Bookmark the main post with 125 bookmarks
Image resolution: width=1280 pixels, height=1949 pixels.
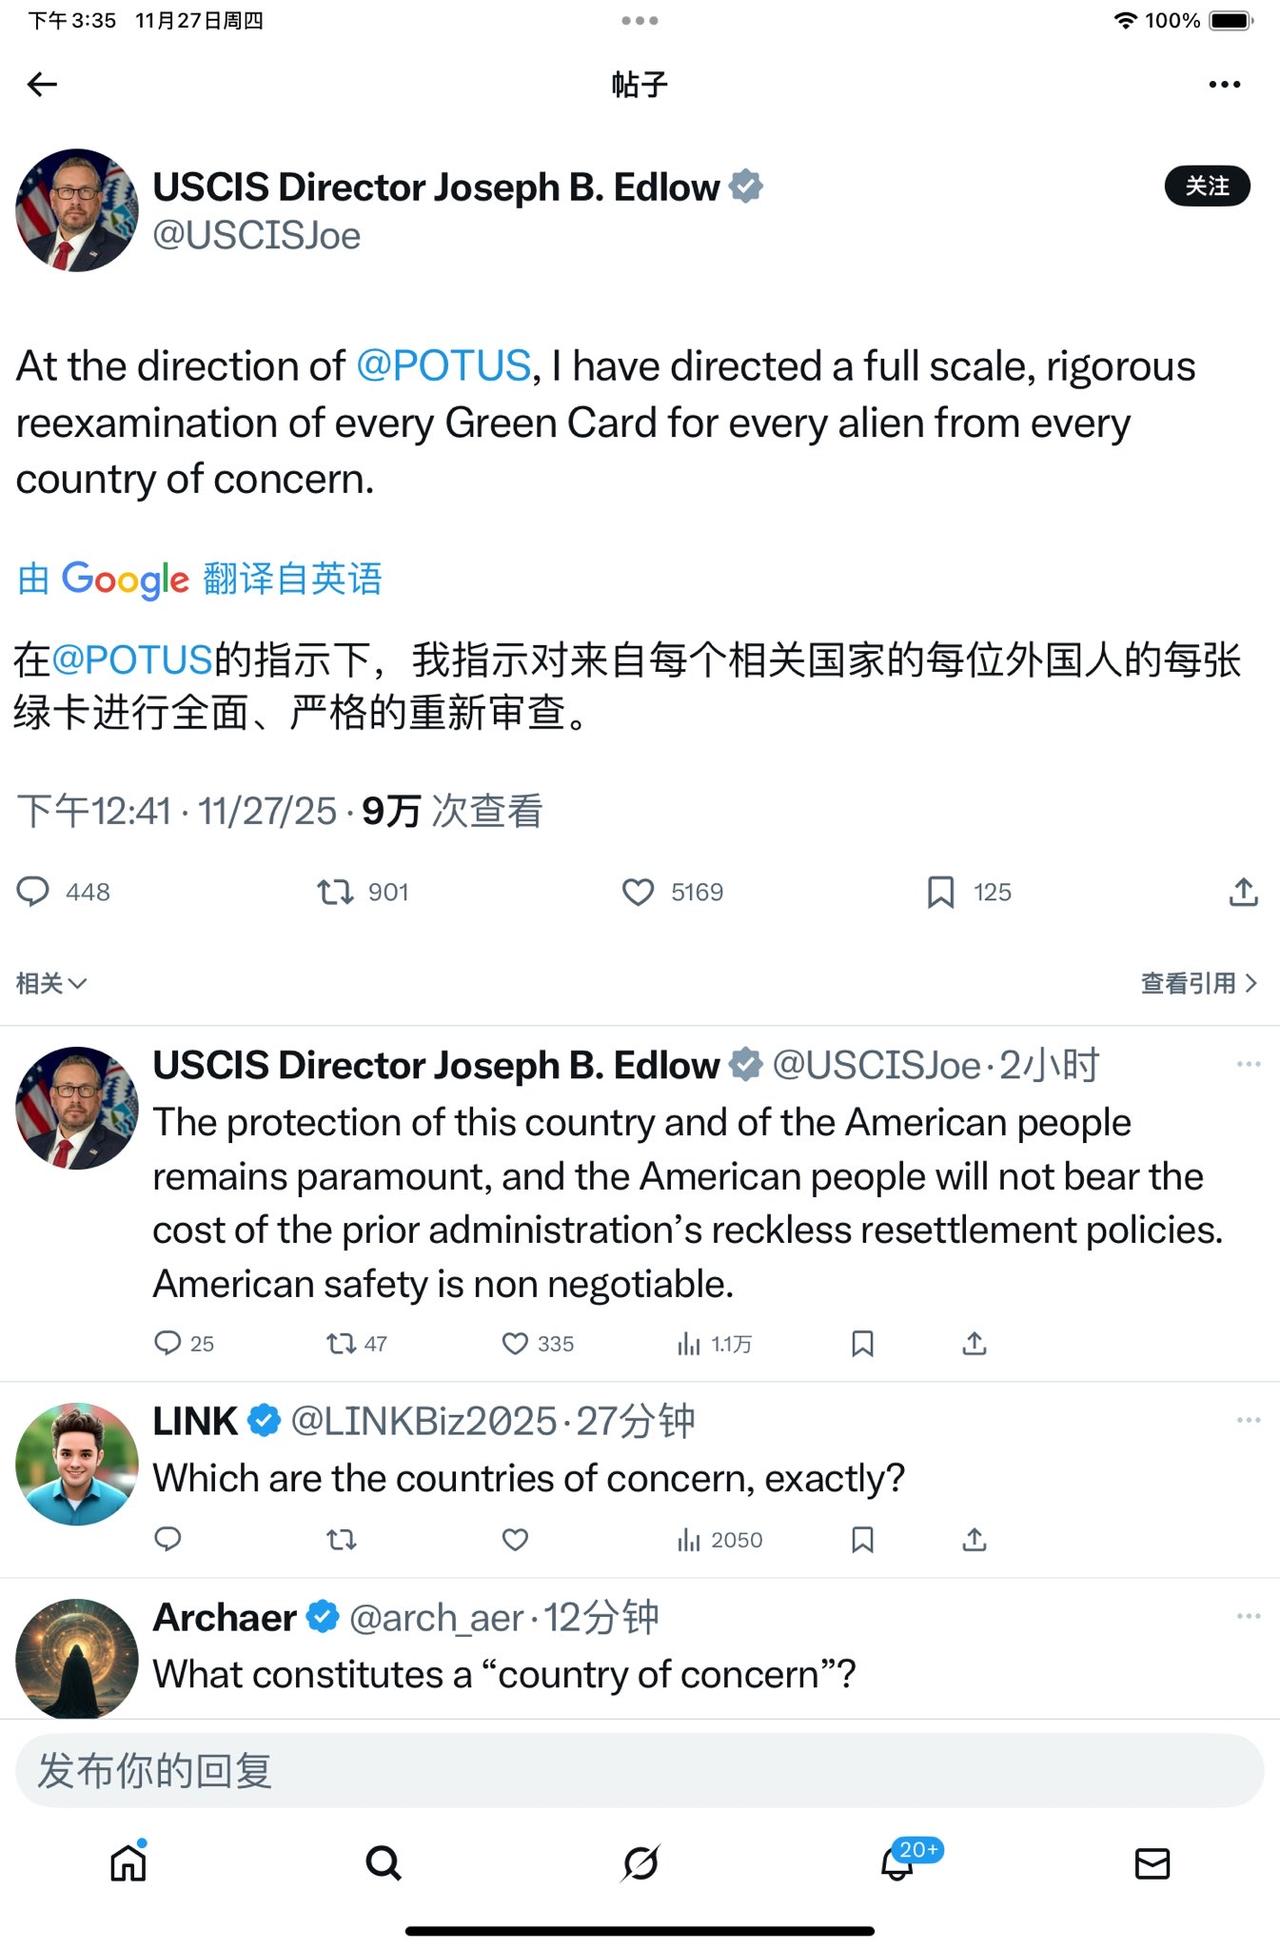940,891
